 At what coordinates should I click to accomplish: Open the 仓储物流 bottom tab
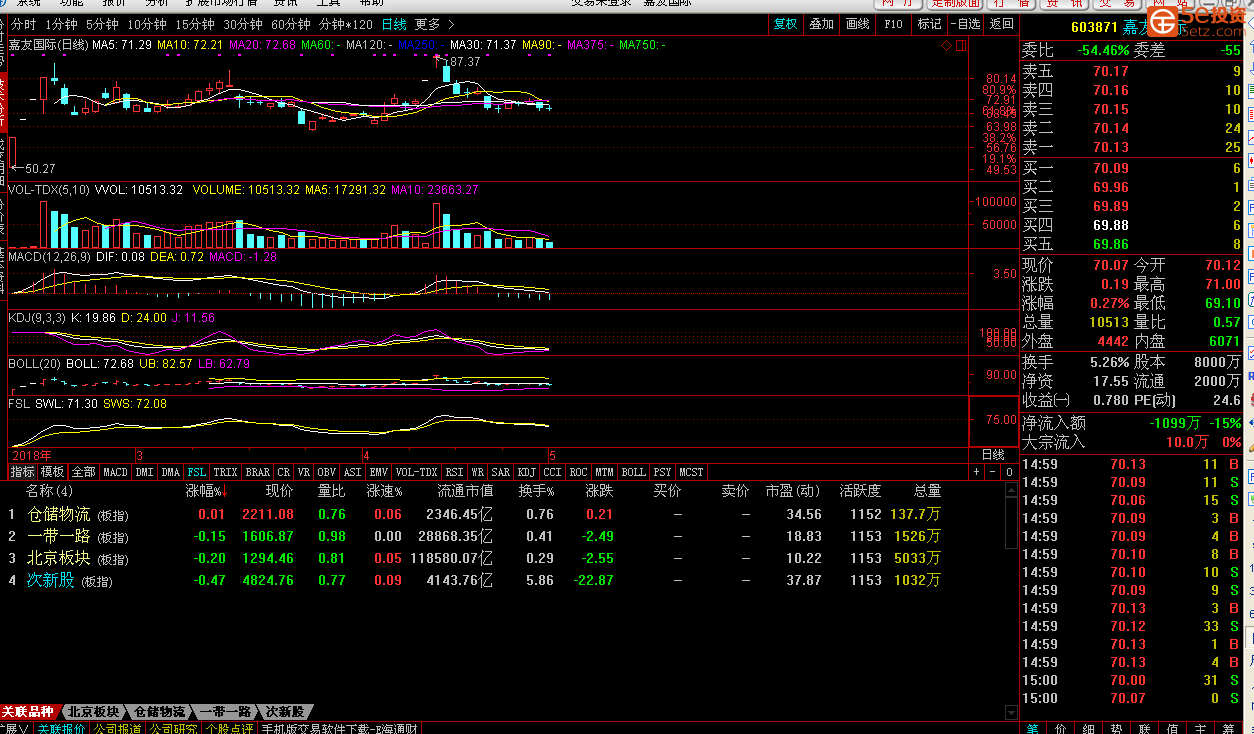(159, 712)
